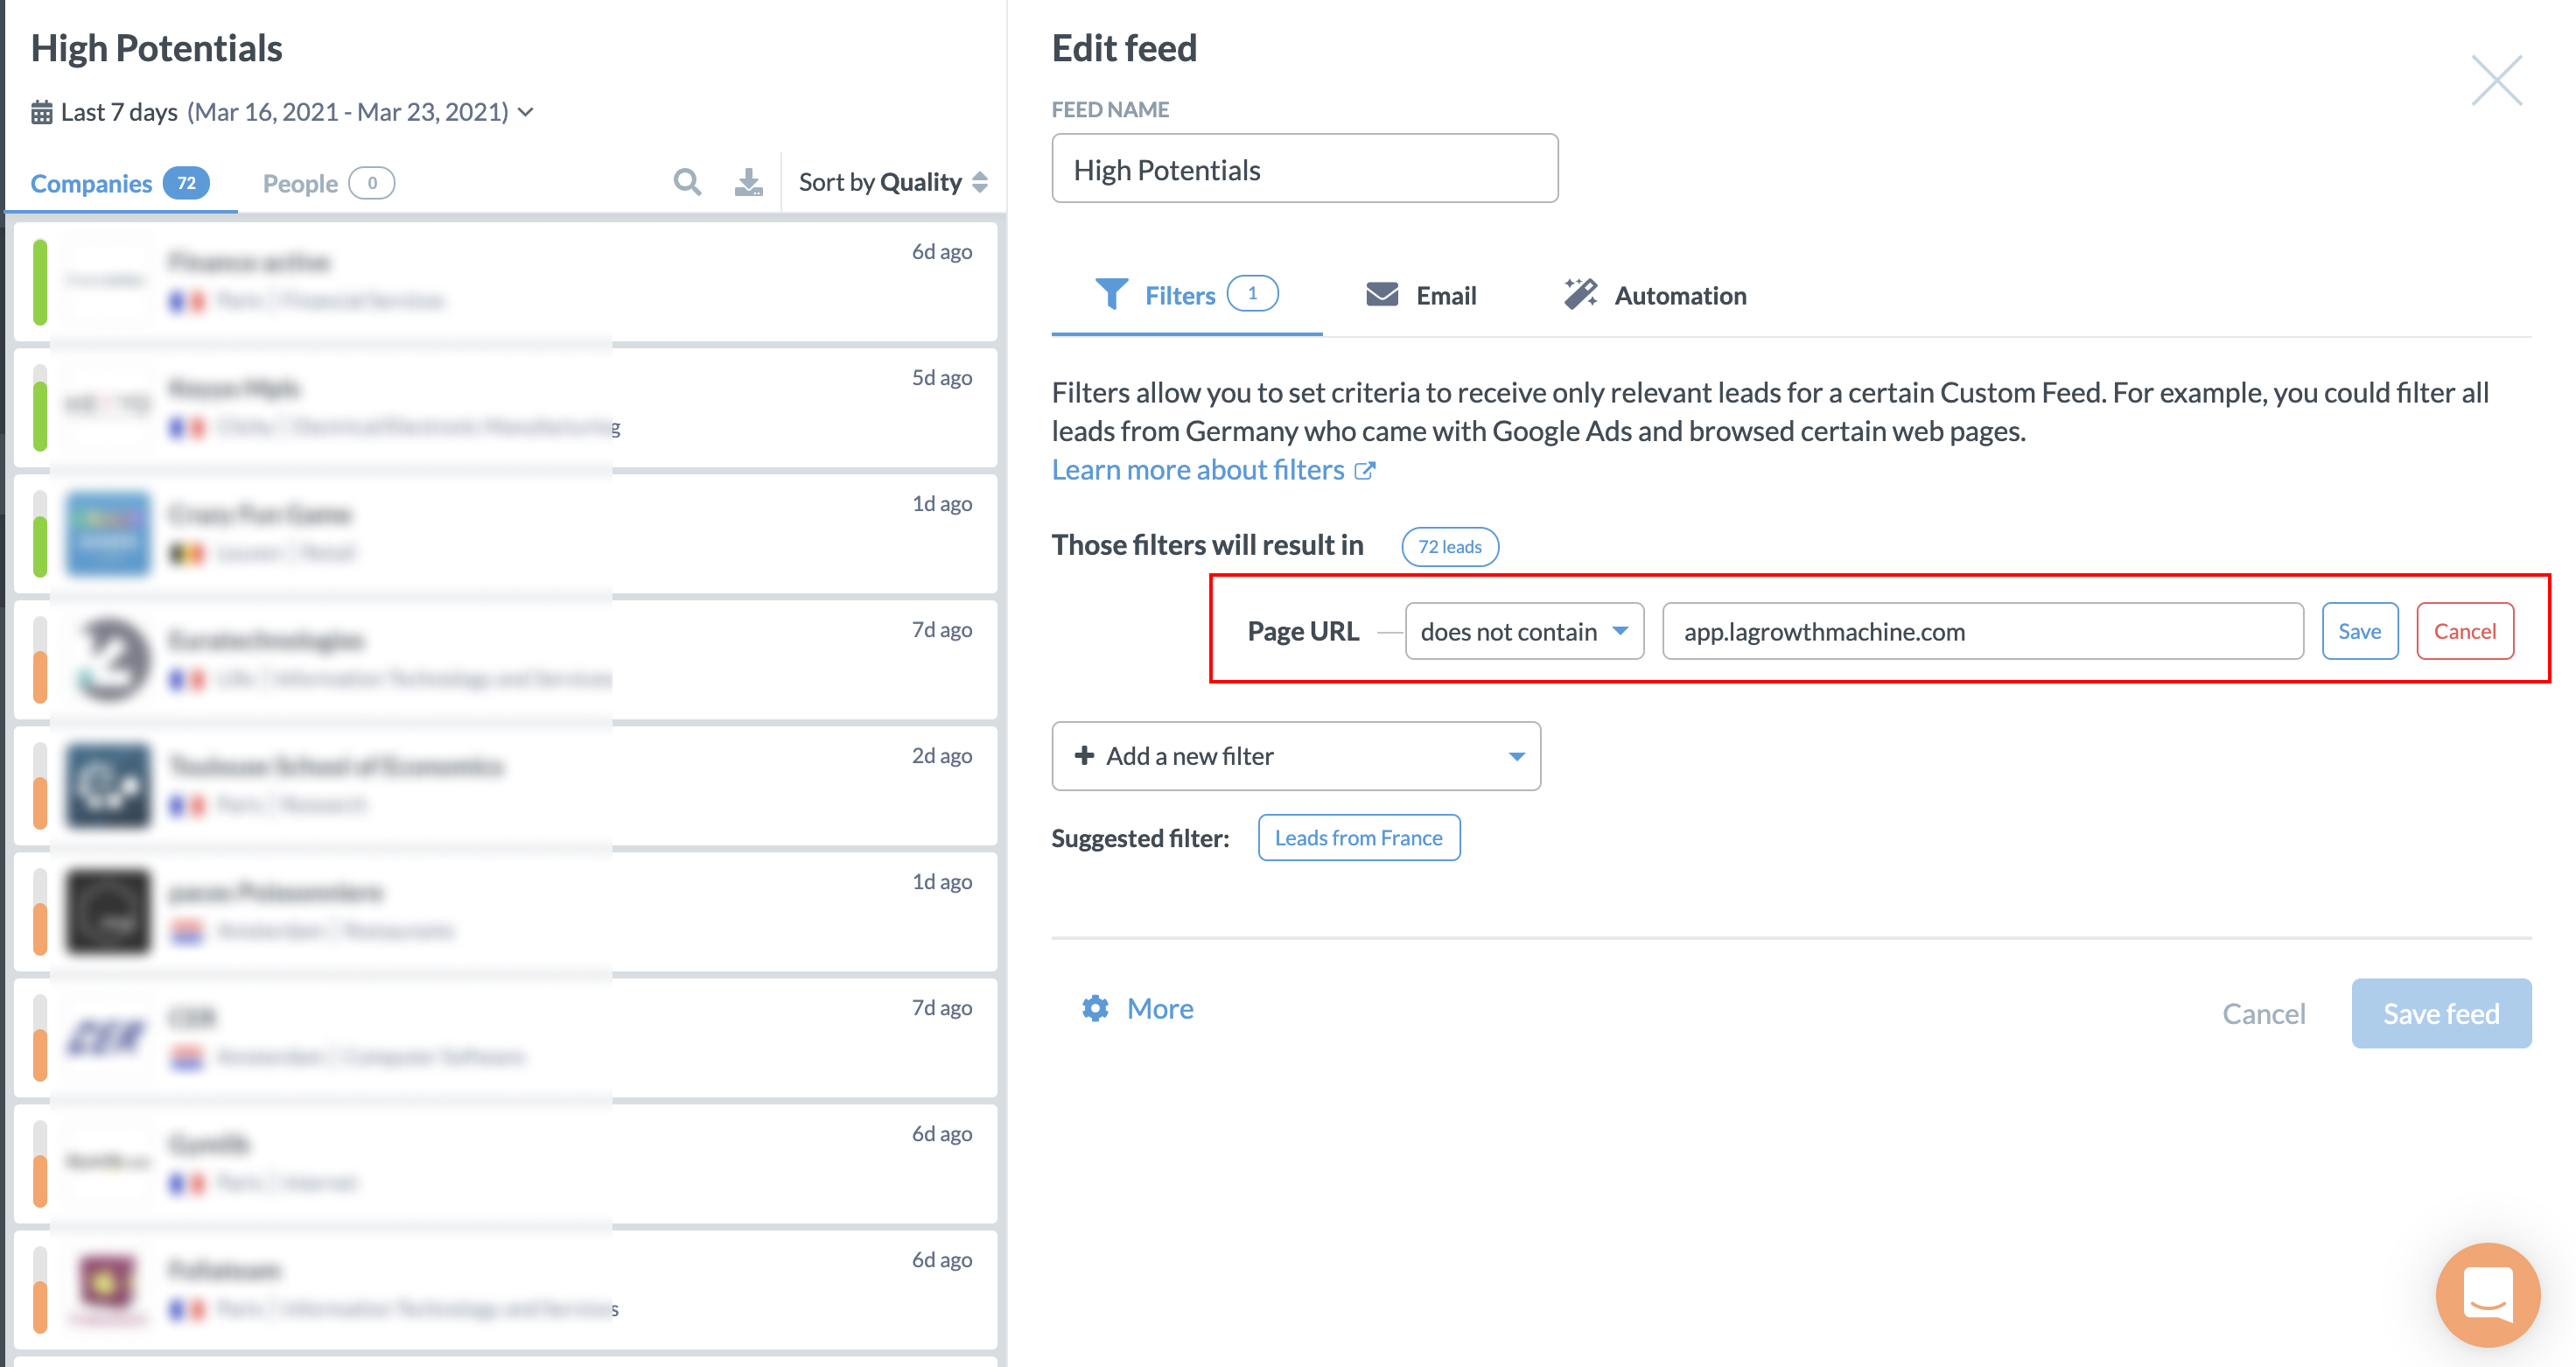
Task: Expand the Add a new filter dropdown
Action: point(1295,756)
